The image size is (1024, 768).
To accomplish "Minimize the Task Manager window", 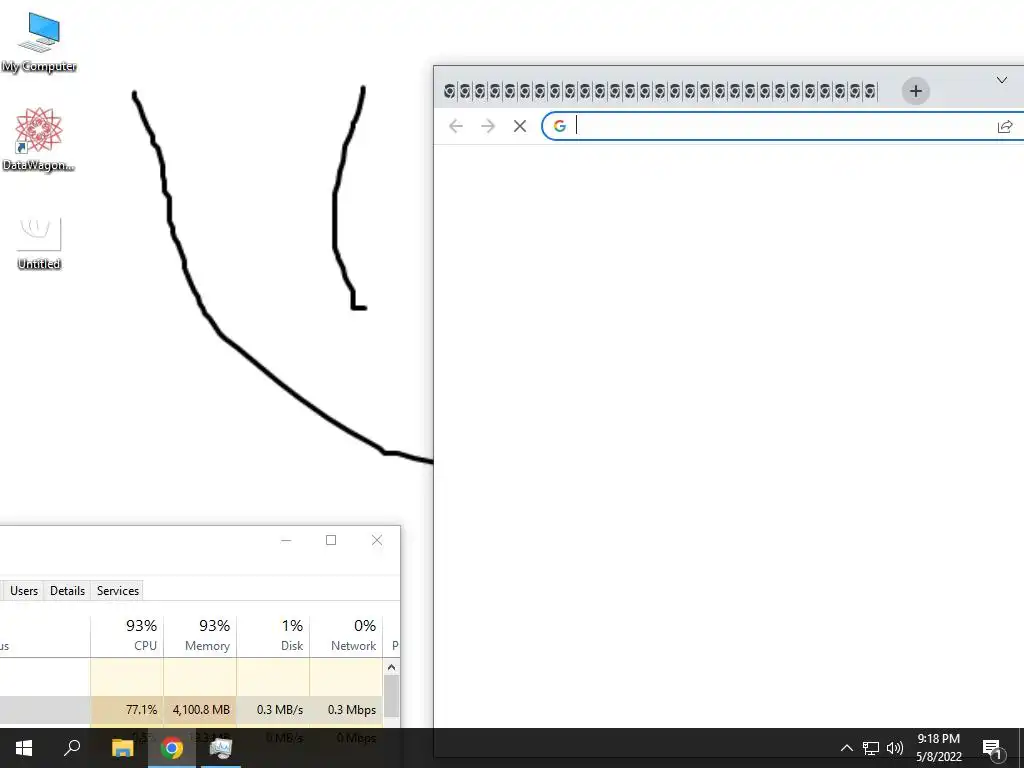I will [286, 540].
